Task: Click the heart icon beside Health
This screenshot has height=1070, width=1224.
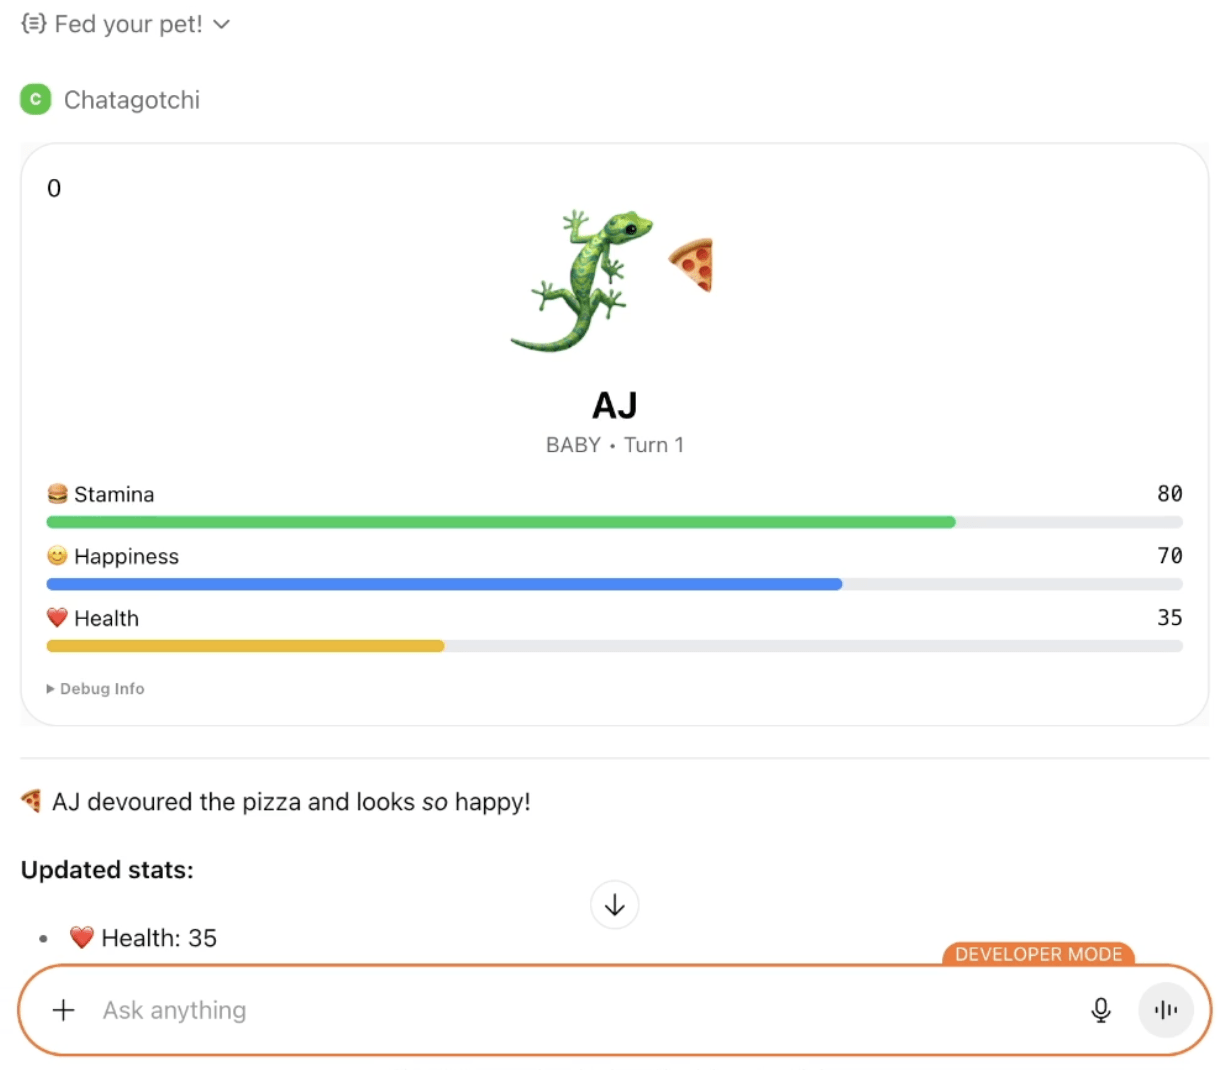Action: (57, 618)
